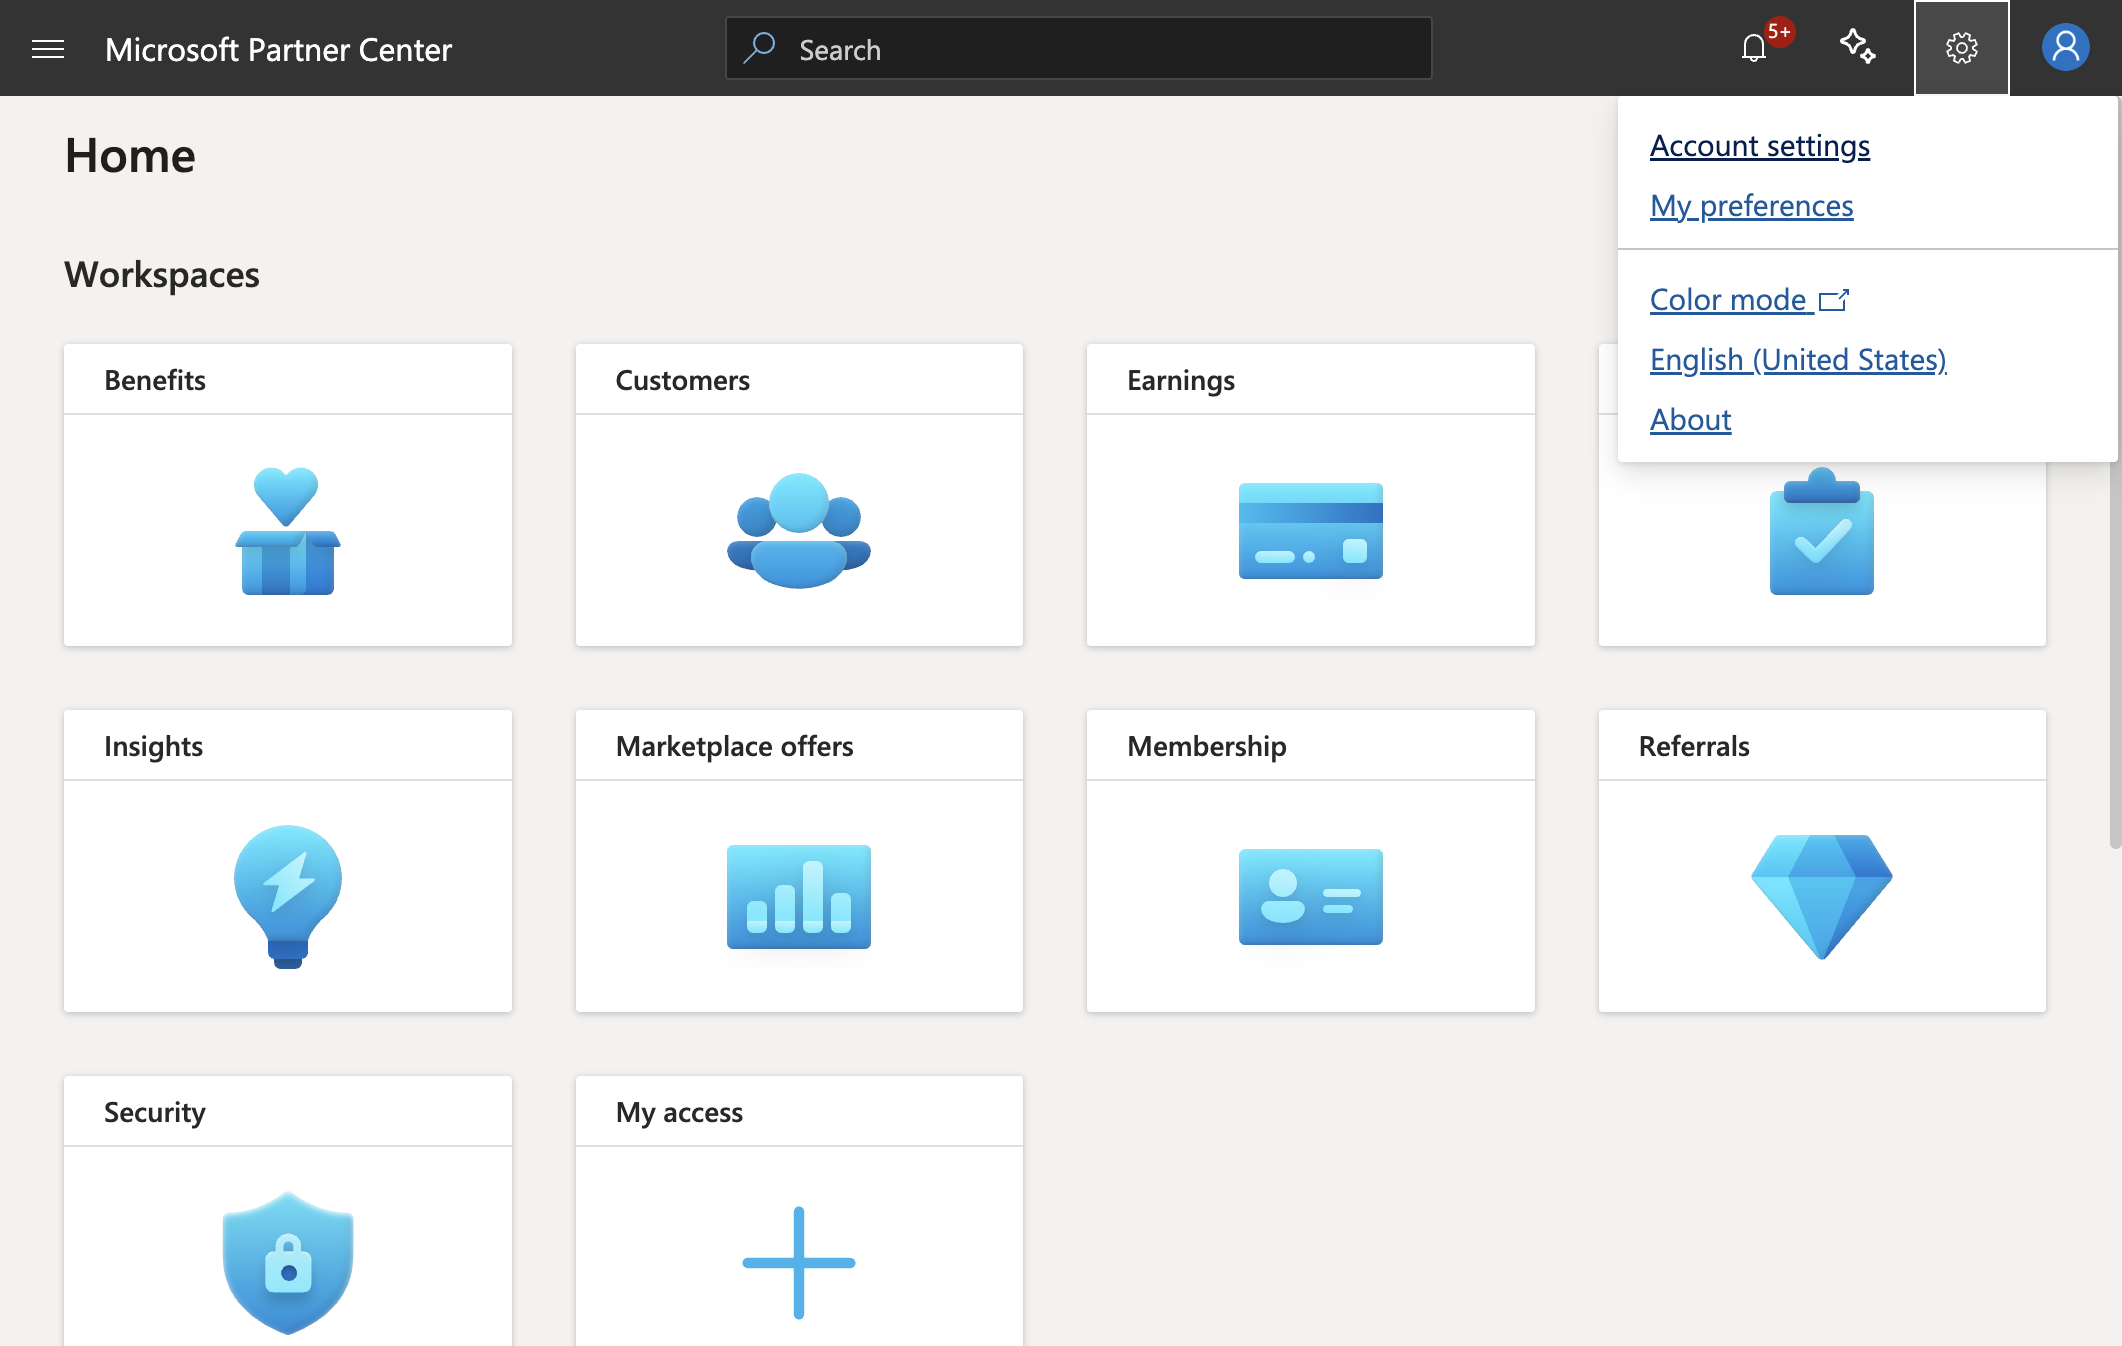This screenshot has width=2122, height=1346.
Task: Click the Microsoft Partner Center title
Action: click(x=278, y=49)
